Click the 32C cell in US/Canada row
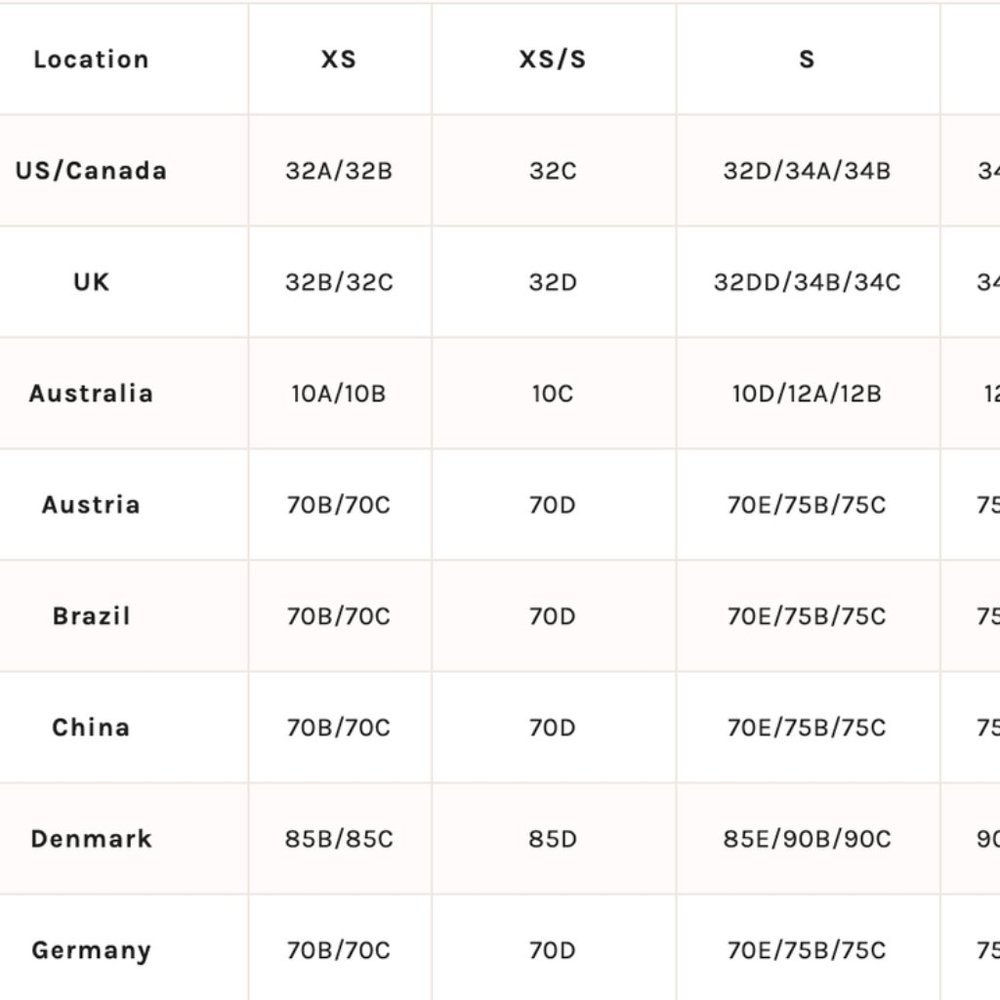 (x=553, y=171)
